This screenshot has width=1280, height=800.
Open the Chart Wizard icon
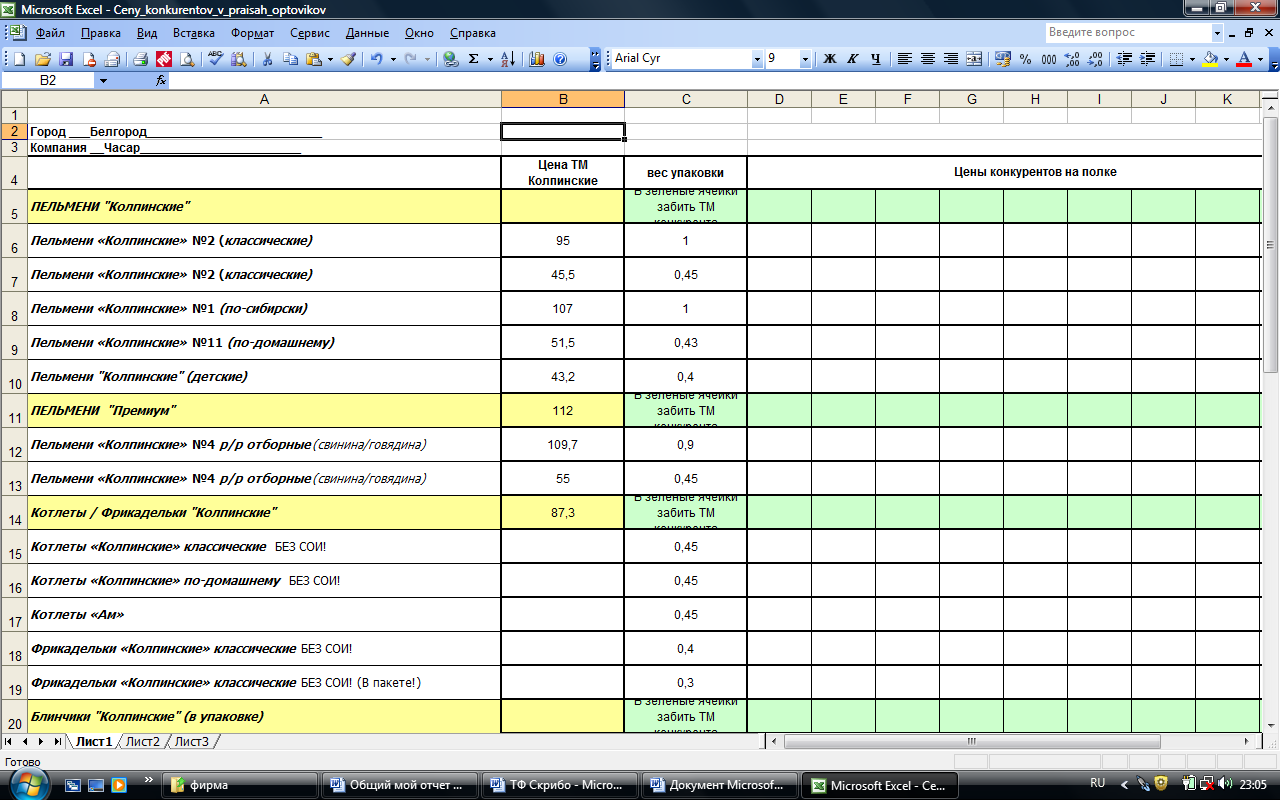tap(537, 59)
